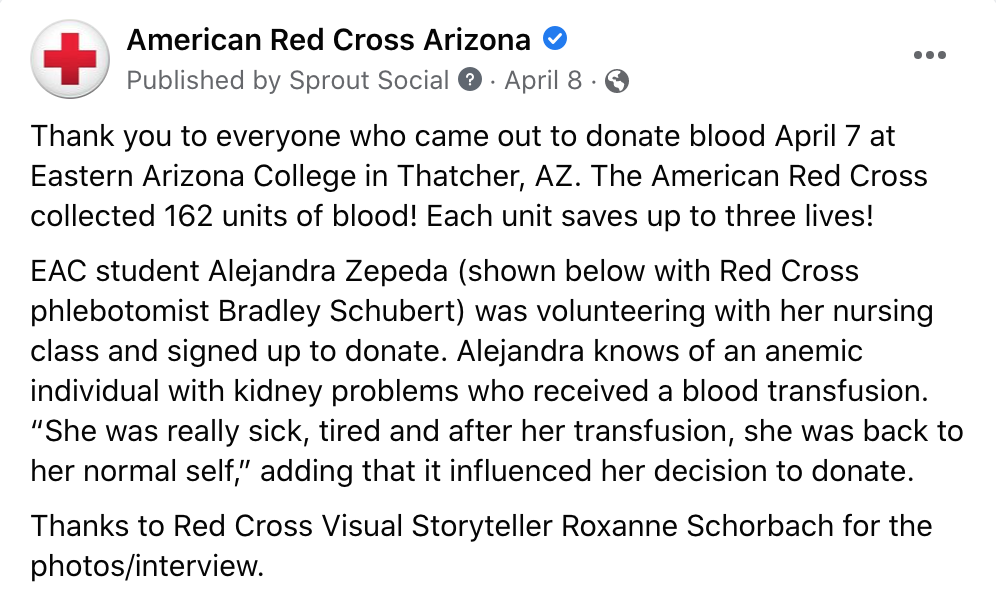Click the text Each unit saves up to three lives
996x608 pixels.
650,216
